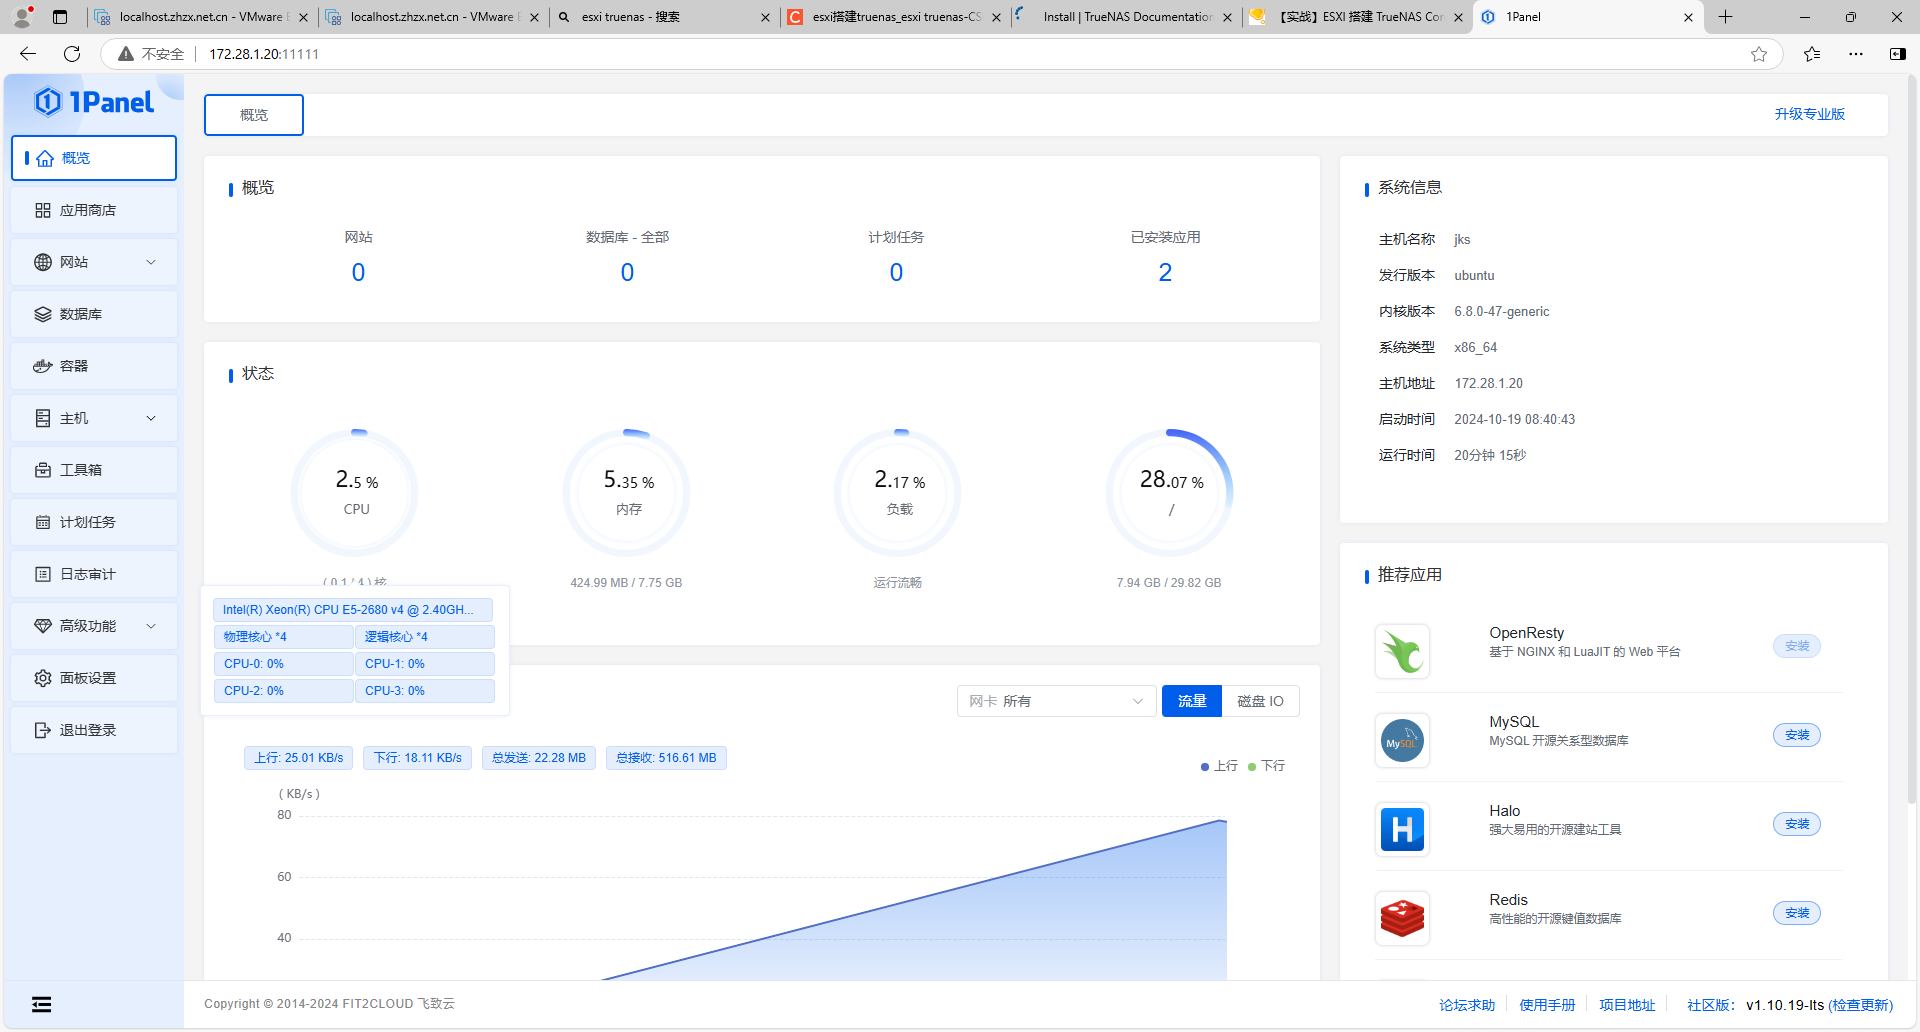Select the Overview (概览) page tab

tap(254, 115)
